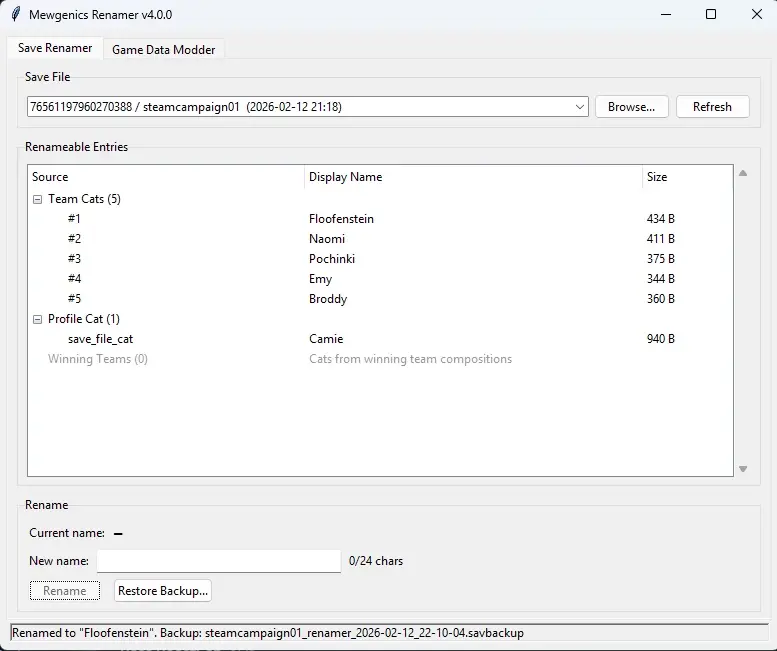The image size is (777, 651).
Task: Open the save file dropdown list
Action: (x=580, y=107)
